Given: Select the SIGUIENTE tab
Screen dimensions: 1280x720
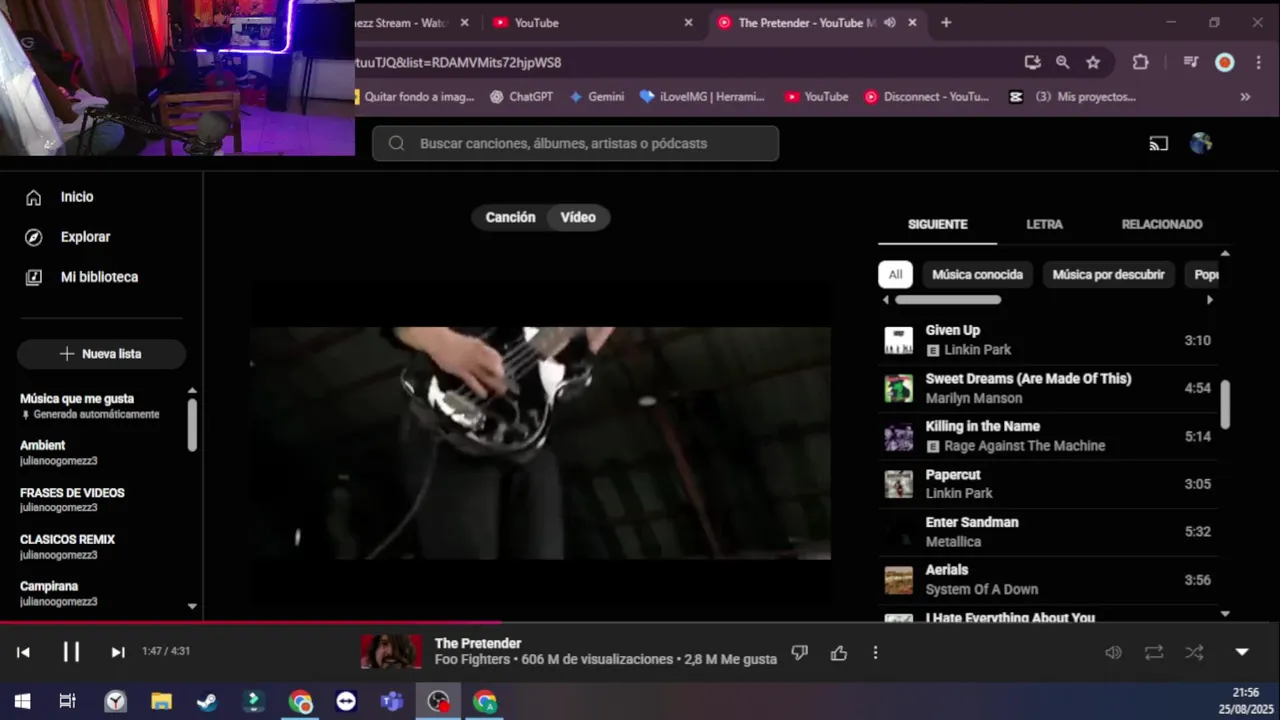Looking at the screenshot, I should (938, 224).
